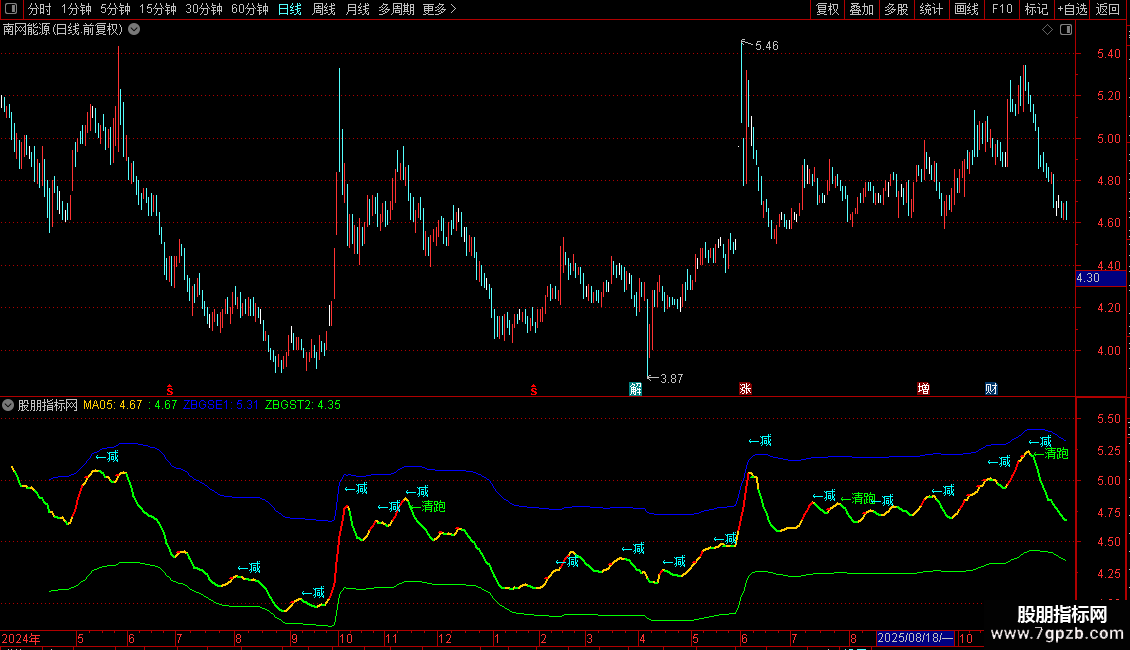Select the 15分钟 period
The height and width of the screenshot is (650, 1130).
[x=157, y=9]
